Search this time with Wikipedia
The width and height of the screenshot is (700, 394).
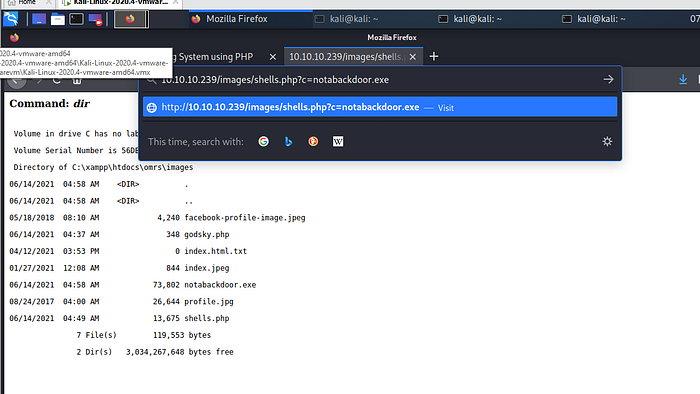pyautogui.click(x=338, y=141)
